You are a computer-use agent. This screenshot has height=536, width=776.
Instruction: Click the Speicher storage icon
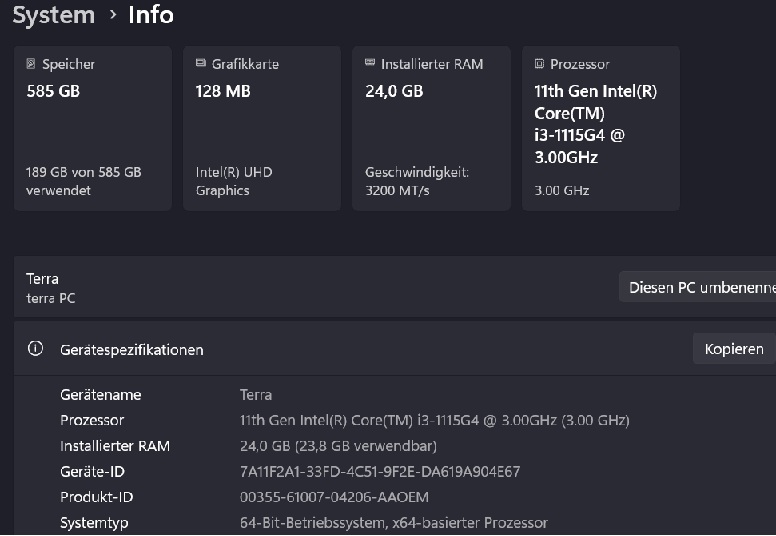(x=31, y=64)
